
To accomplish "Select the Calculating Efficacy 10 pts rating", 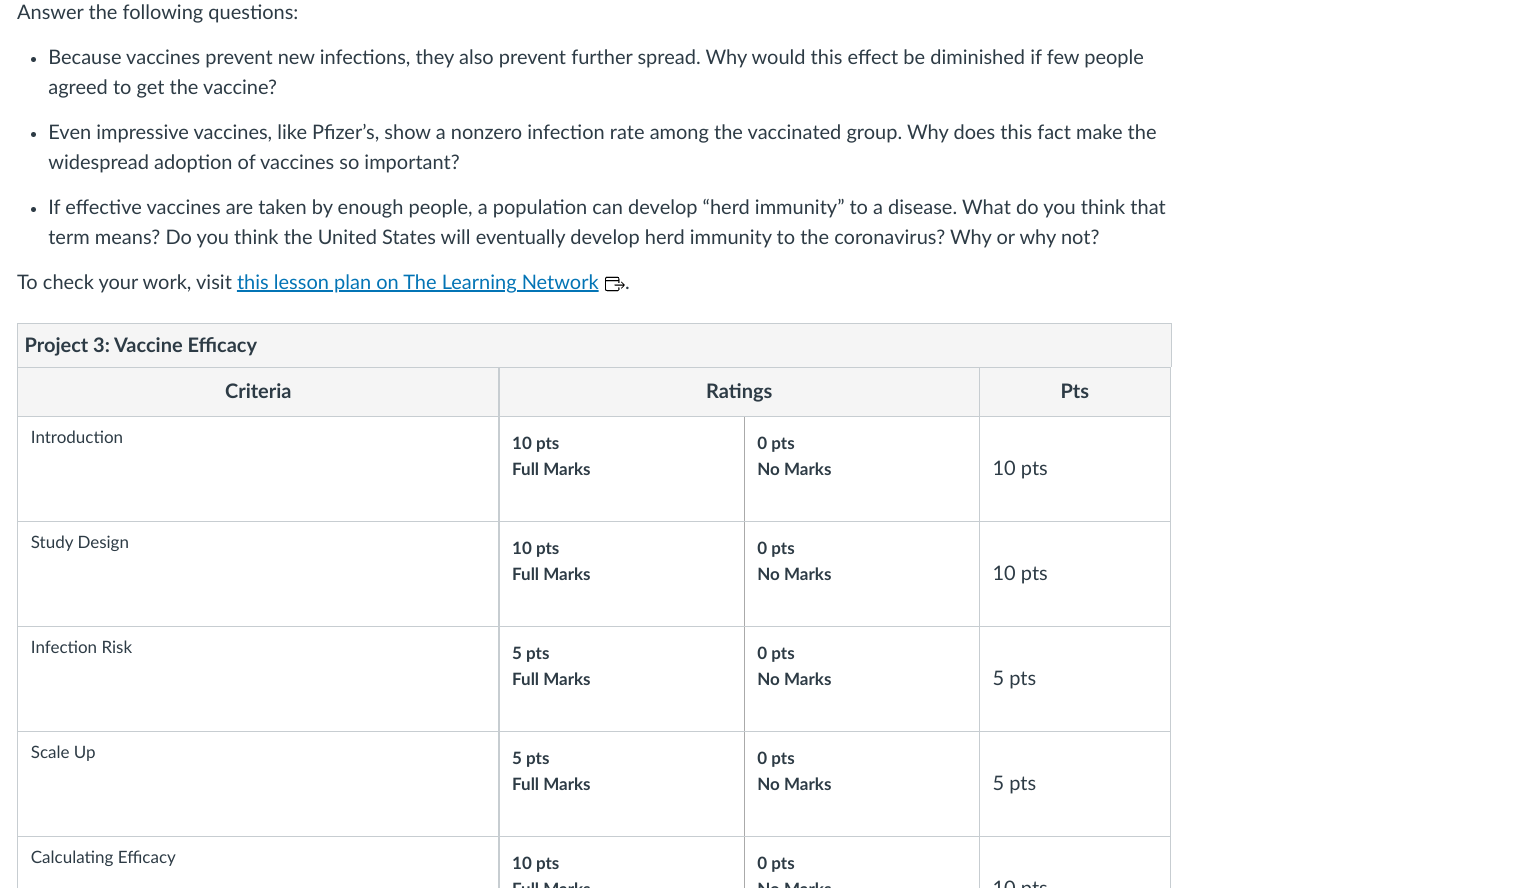I will click(621, 863).
